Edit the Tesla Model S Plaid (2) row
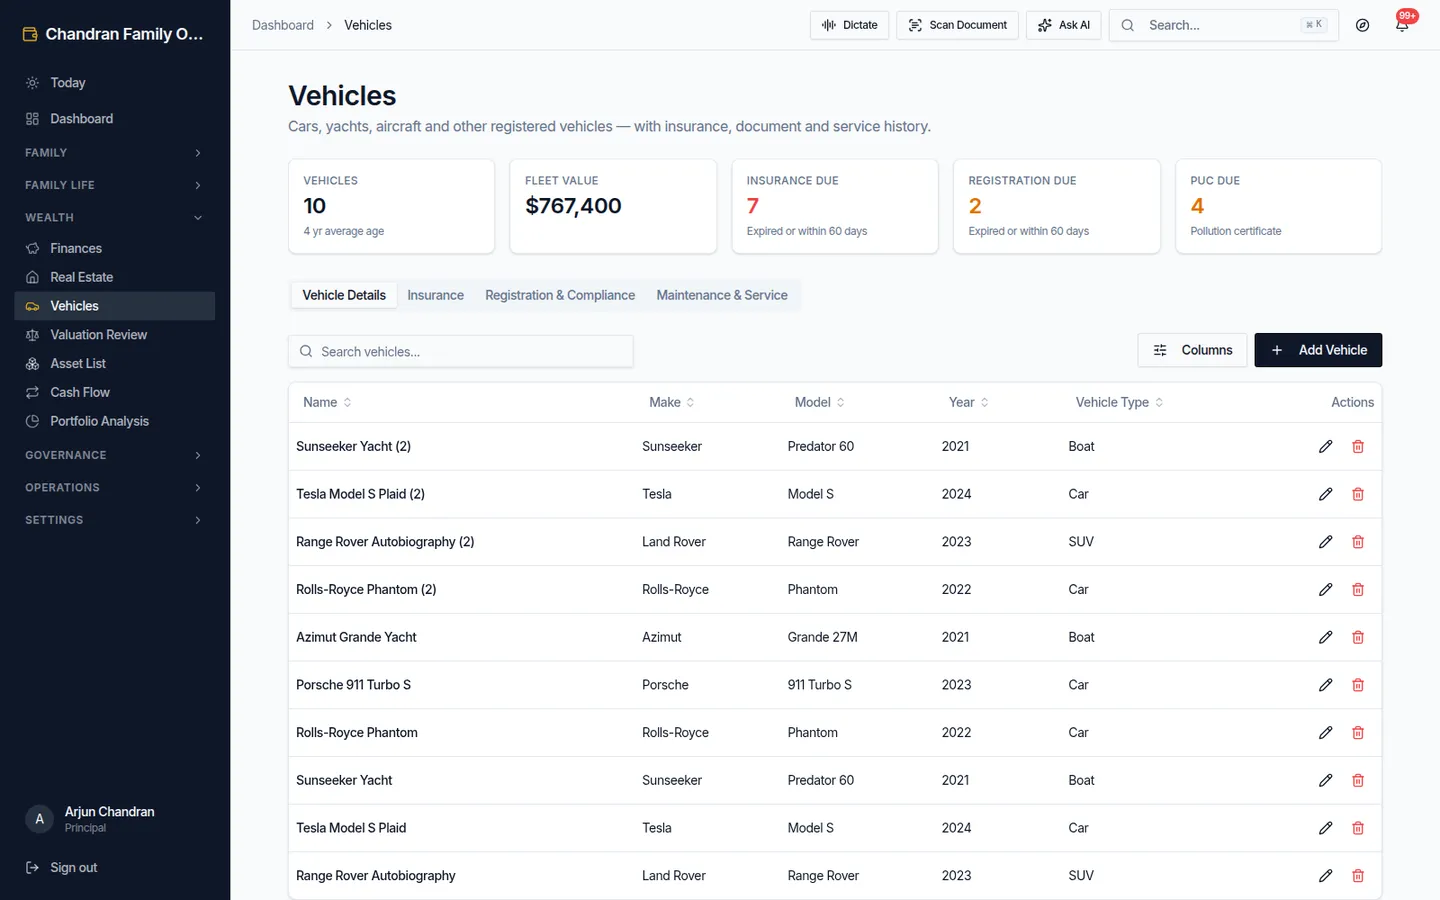Viewport: 1440px width, 900px height. [1325, 494]
